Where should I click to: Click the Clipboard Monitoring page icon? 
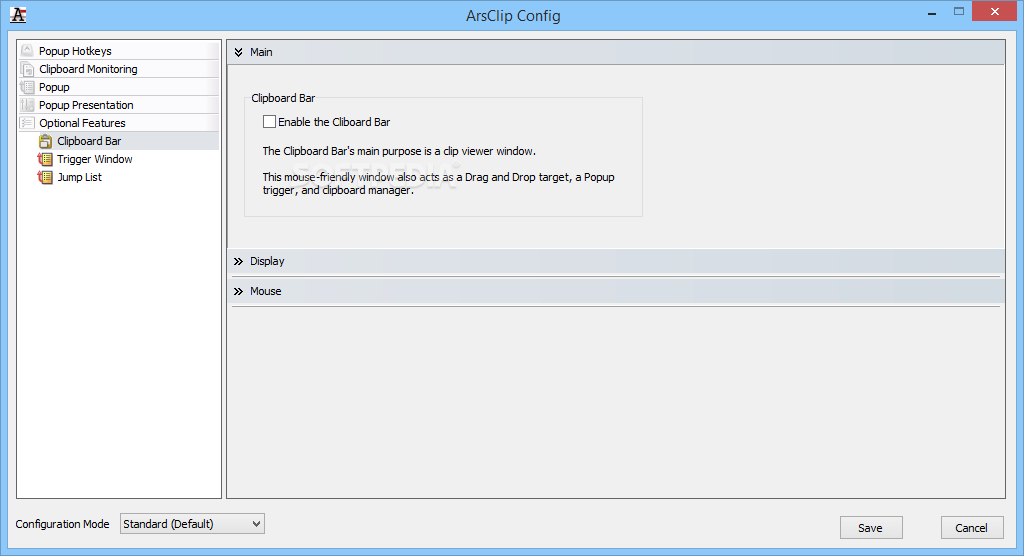point(27,69)
